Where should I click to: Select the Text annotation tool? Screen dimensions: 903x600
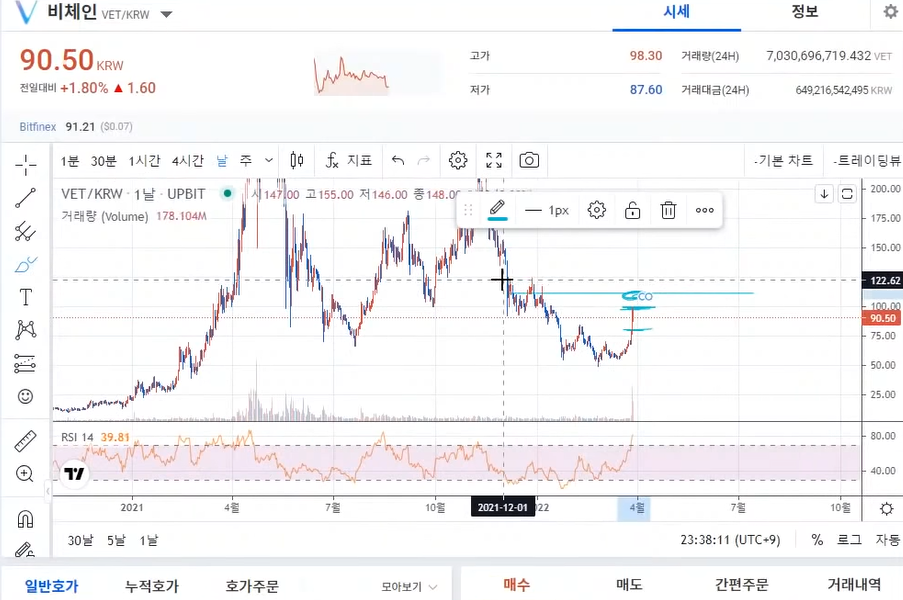pos(25,297)
